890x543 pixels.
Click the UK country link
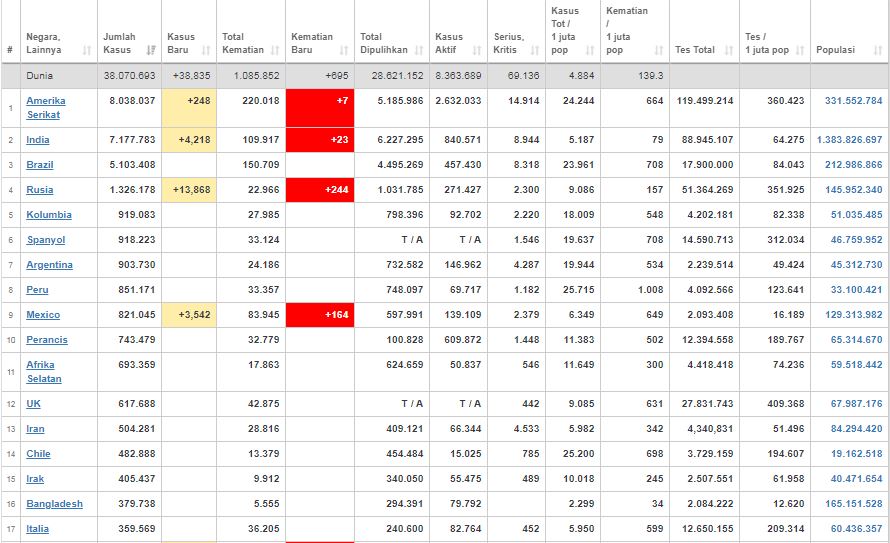(x=33, y=403)
